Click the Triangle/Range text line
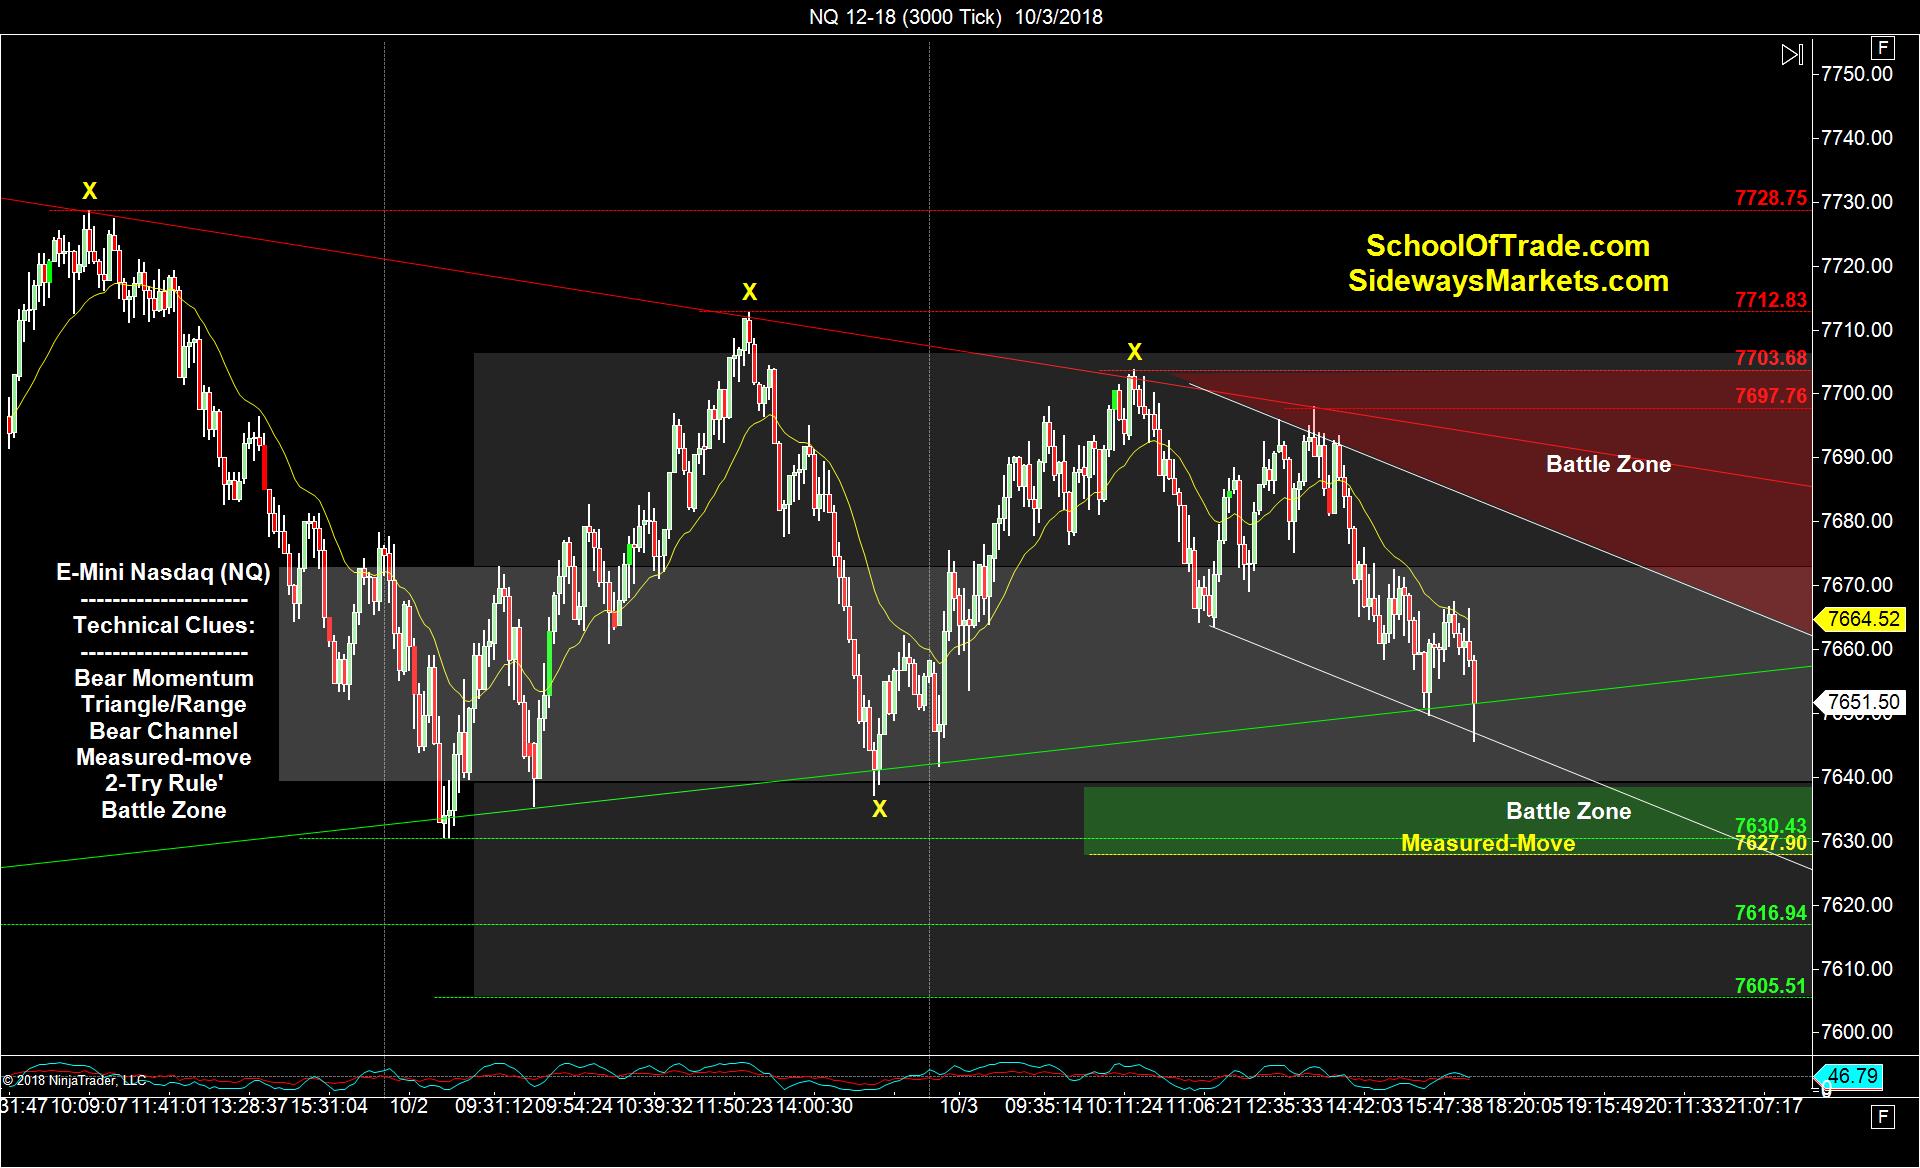Viewport: 1920px width, 1168px height. (x=164, y=704)
